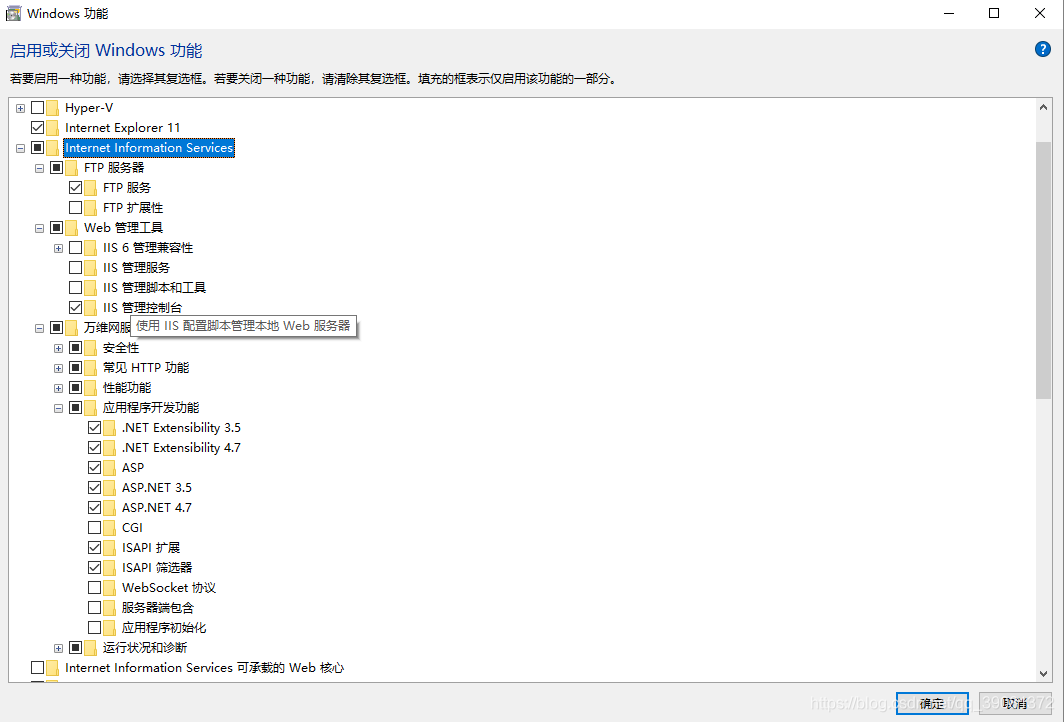The width and height of the screenshot is (1064, 722).
Task: Click folder icon beside FTP 服务
Action: click(x=91, y=188)
